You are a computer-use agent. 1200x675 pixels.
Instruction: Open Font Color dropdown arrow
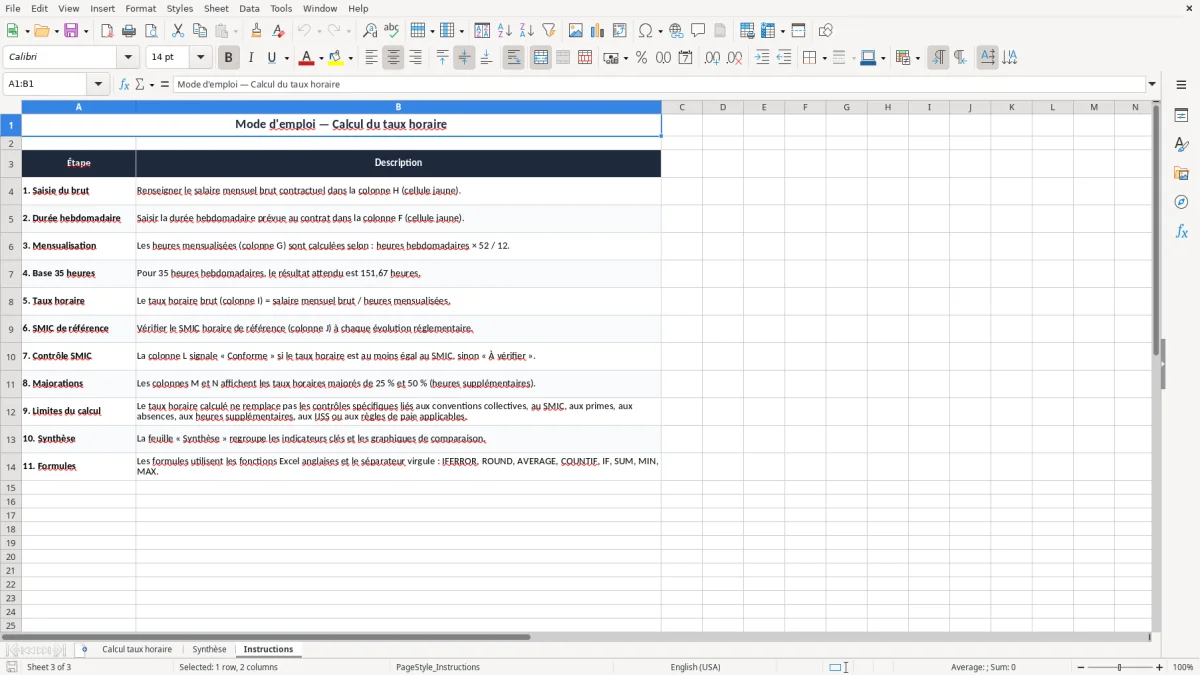pos(321,58)
